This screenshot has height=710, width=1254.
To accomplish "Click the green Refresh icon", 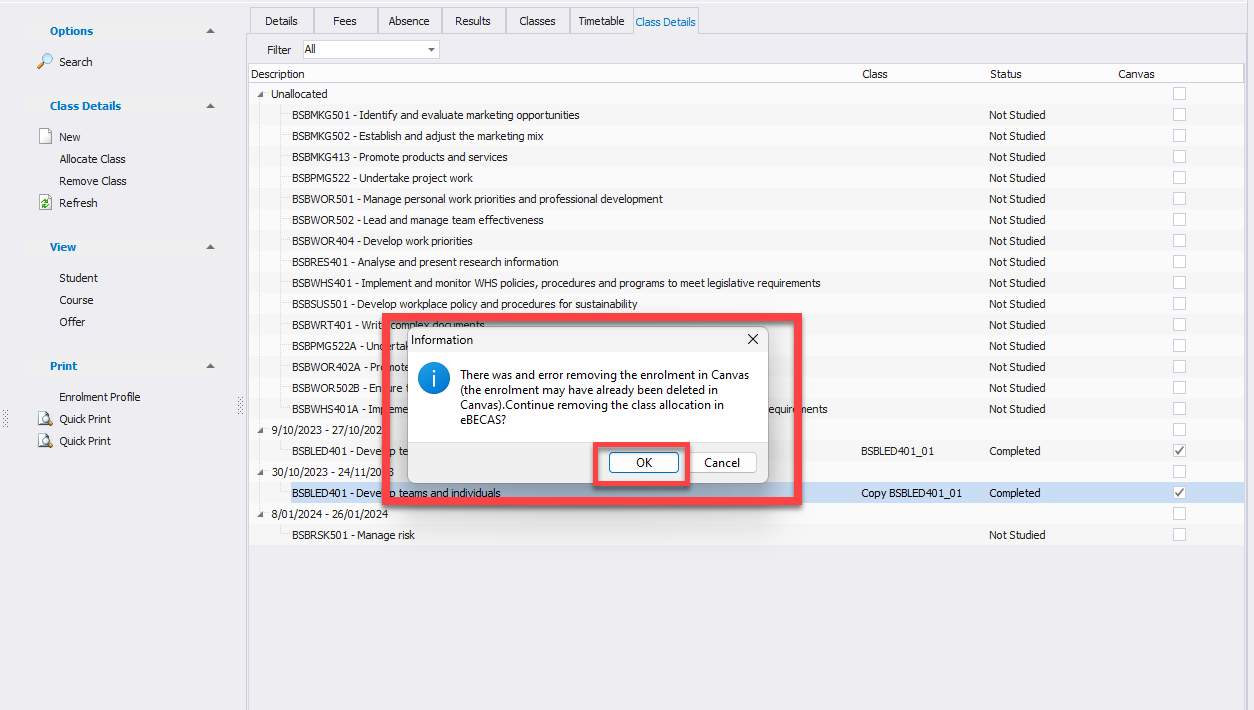I will click(45, 203).
